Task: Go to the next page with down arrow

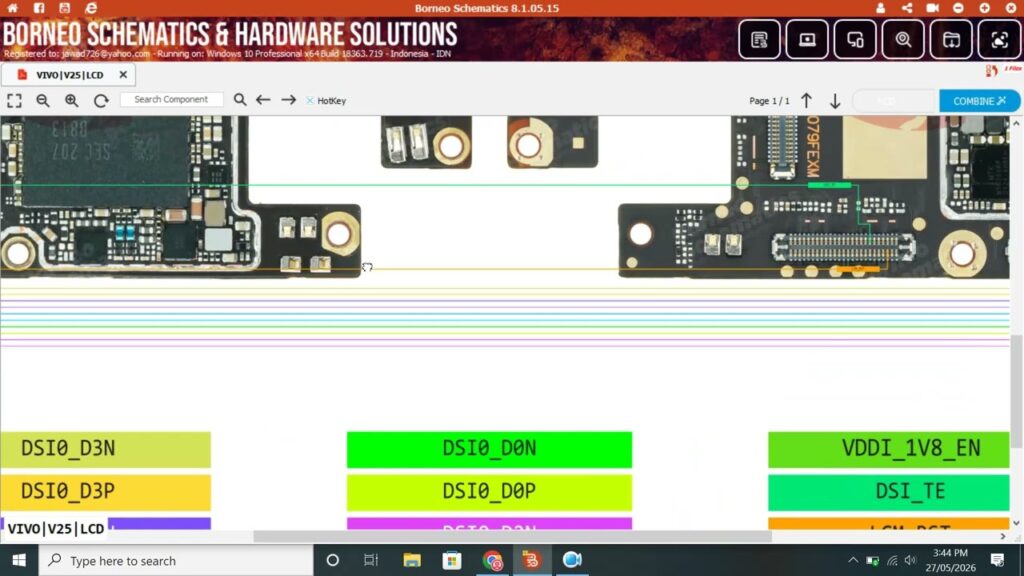Action: coord(835,101)
